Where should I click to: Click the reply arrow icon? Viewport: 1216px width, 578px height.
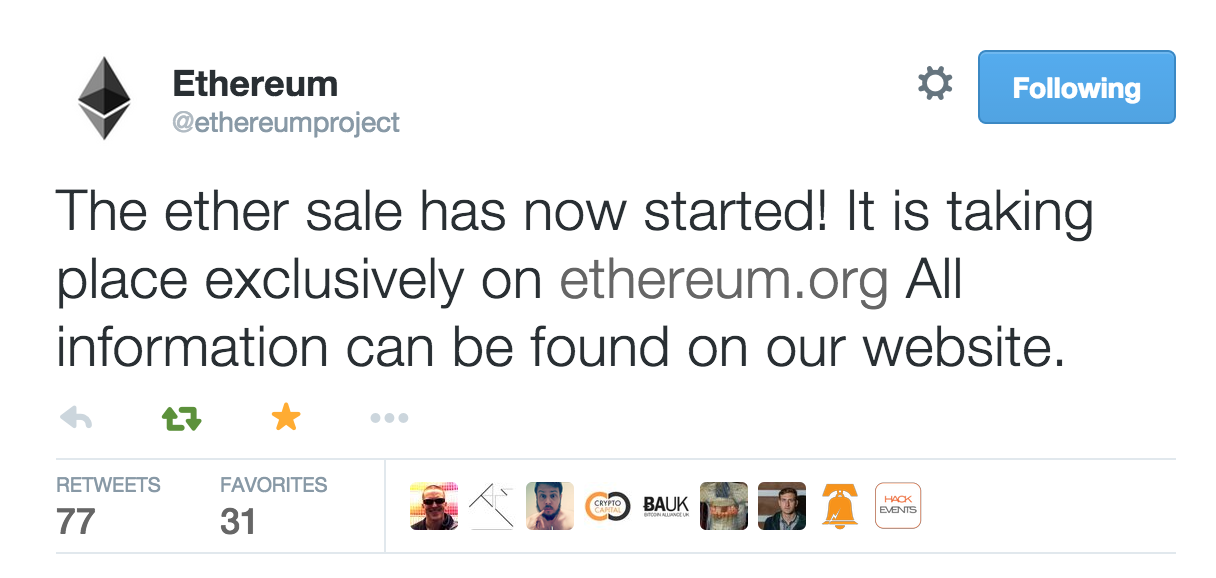point(76,418)
